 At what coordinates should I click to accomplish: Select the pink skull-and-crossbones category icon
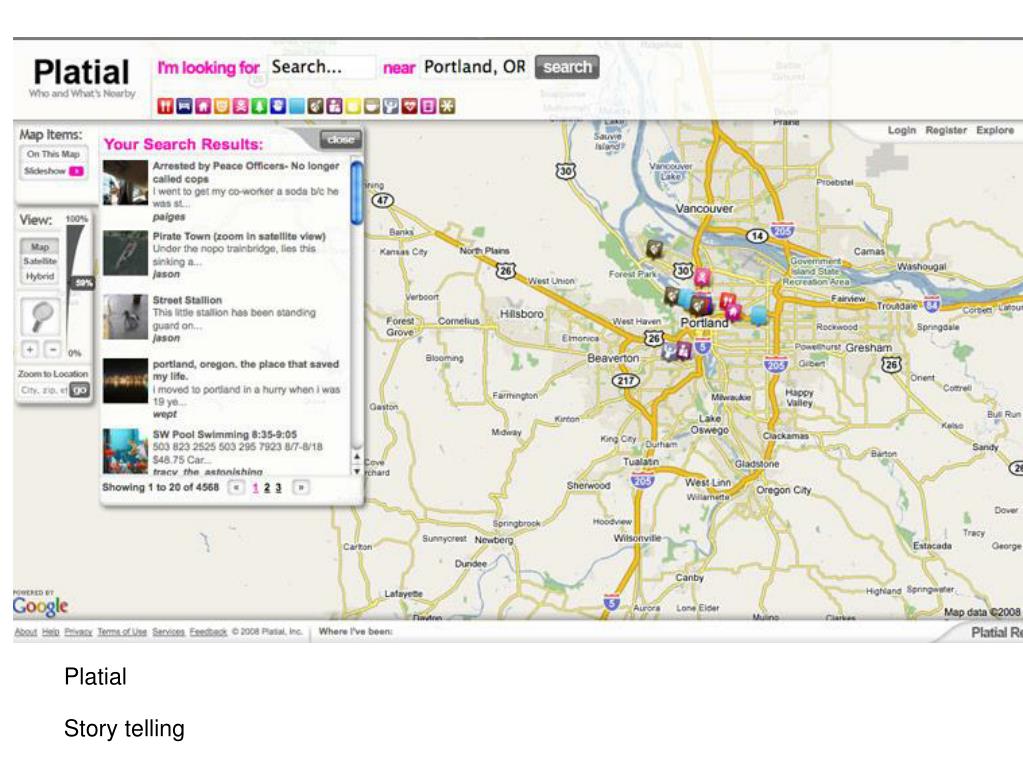[241, 106]
